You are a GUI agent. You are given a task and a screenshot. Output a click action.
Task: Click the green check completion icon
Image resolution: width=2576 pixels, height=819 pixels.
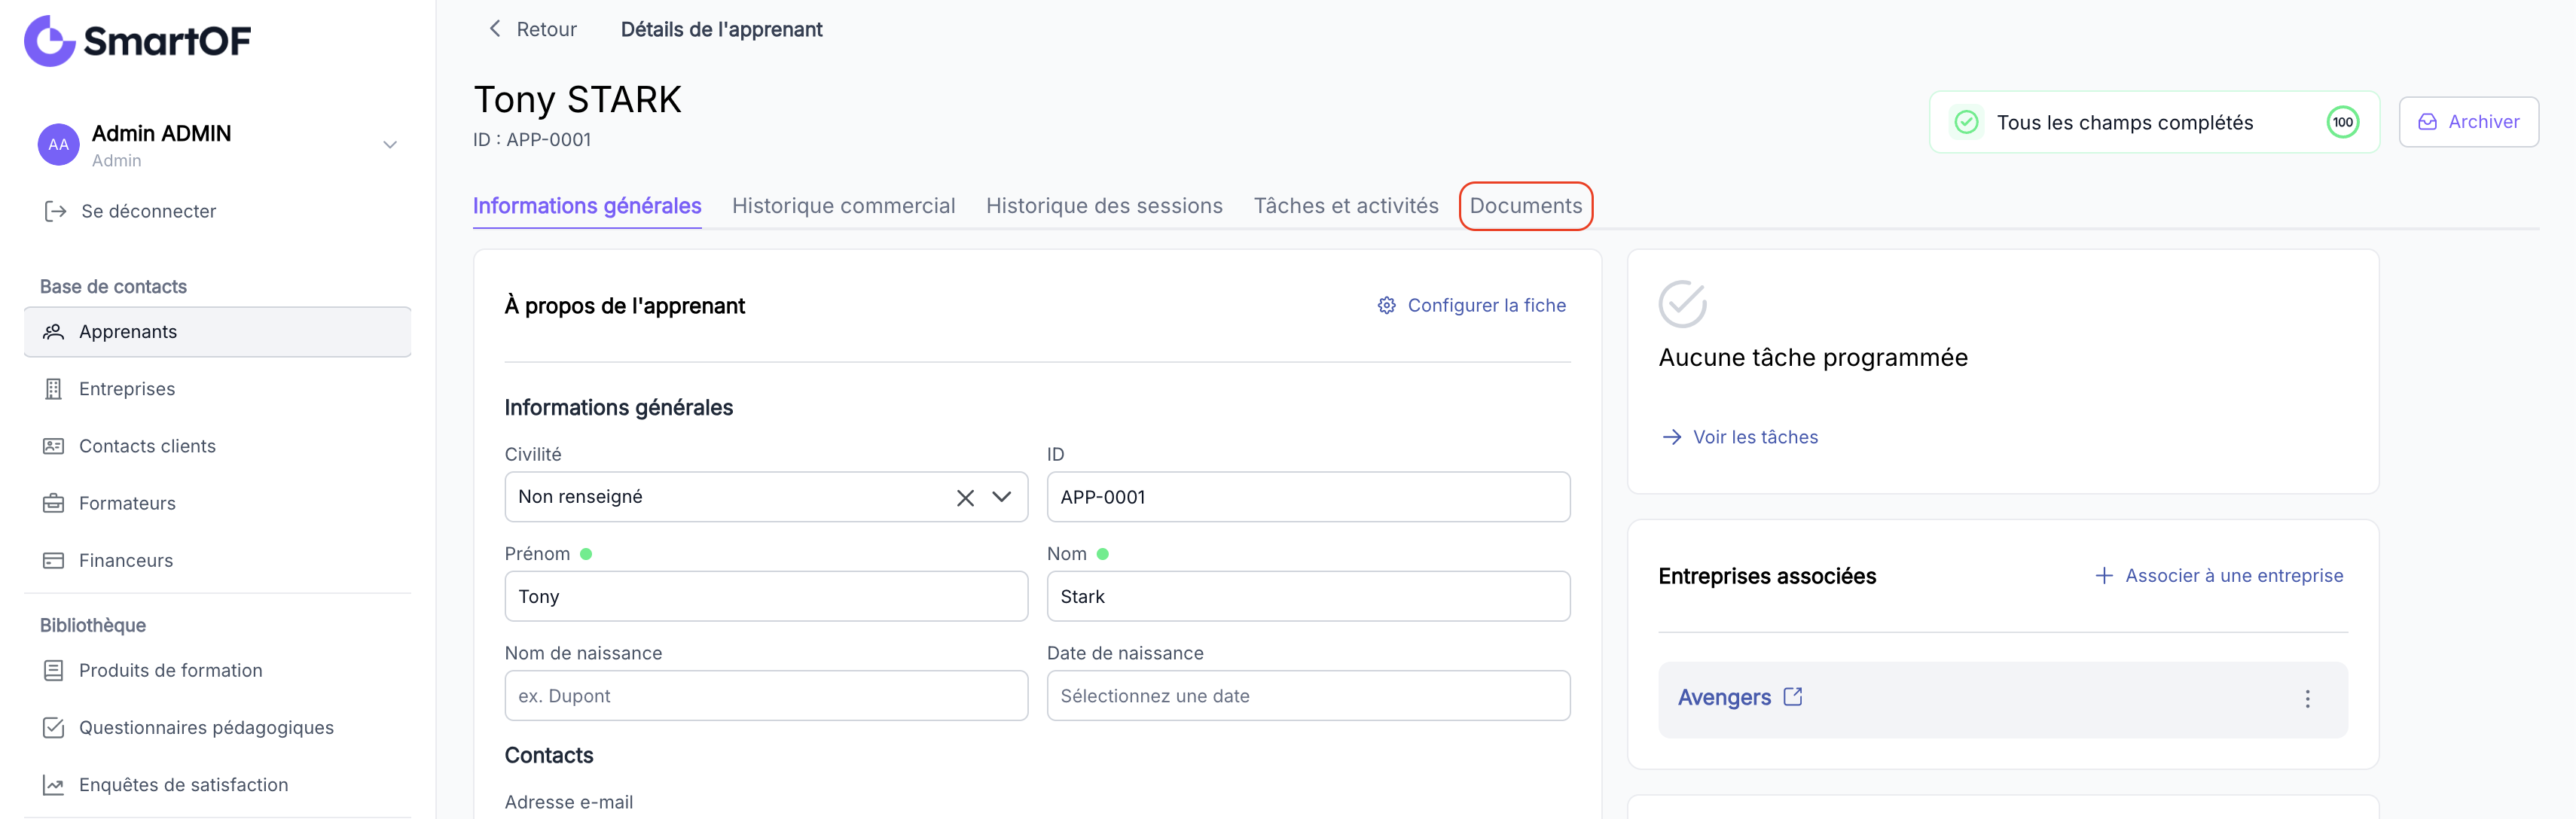(1966, 122)
